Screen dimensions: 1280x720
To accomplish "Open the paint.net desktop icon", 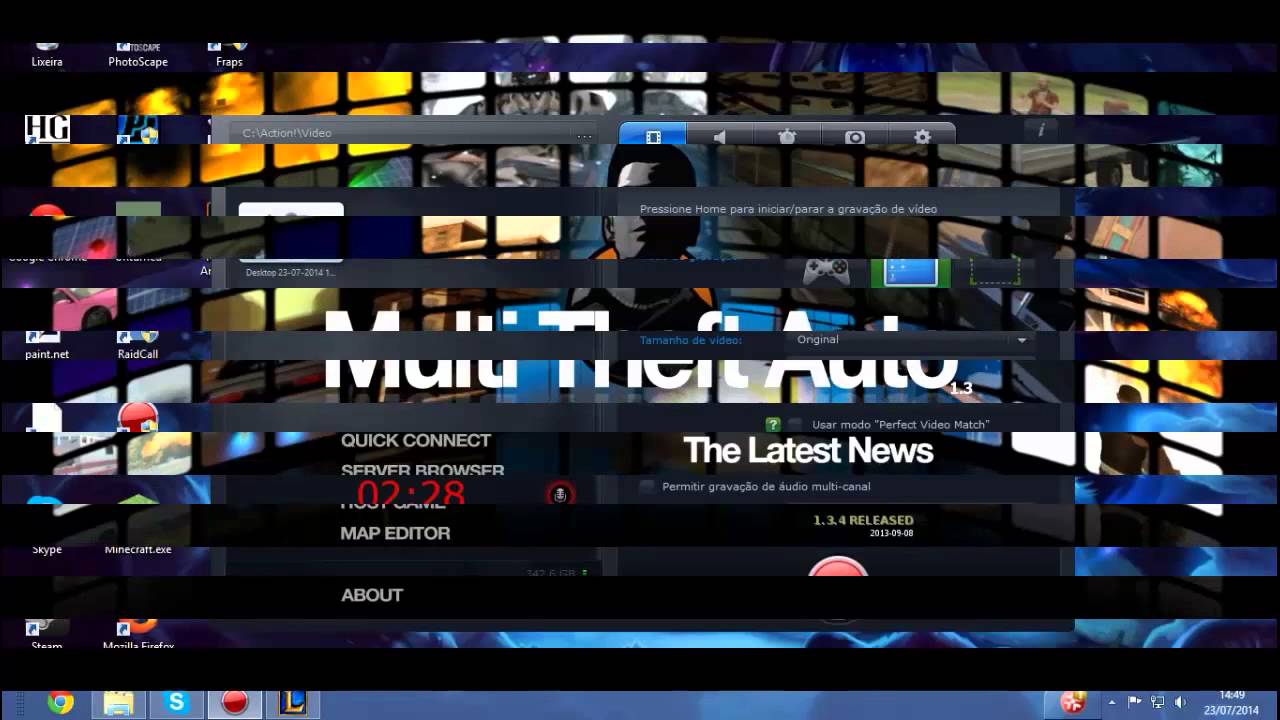I will tap(47, 347).
